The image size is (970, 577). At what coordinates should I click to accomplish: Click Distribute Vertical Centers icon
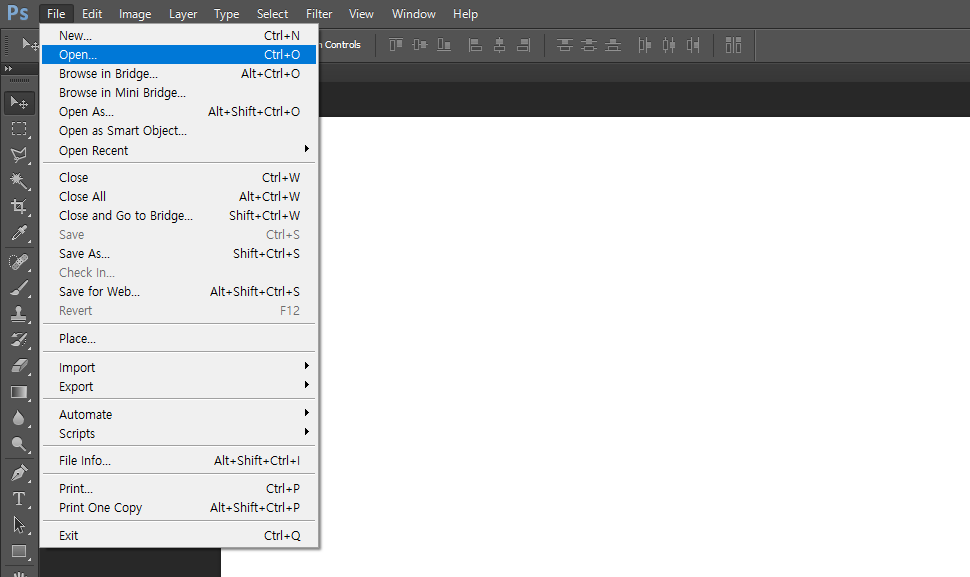588,45
